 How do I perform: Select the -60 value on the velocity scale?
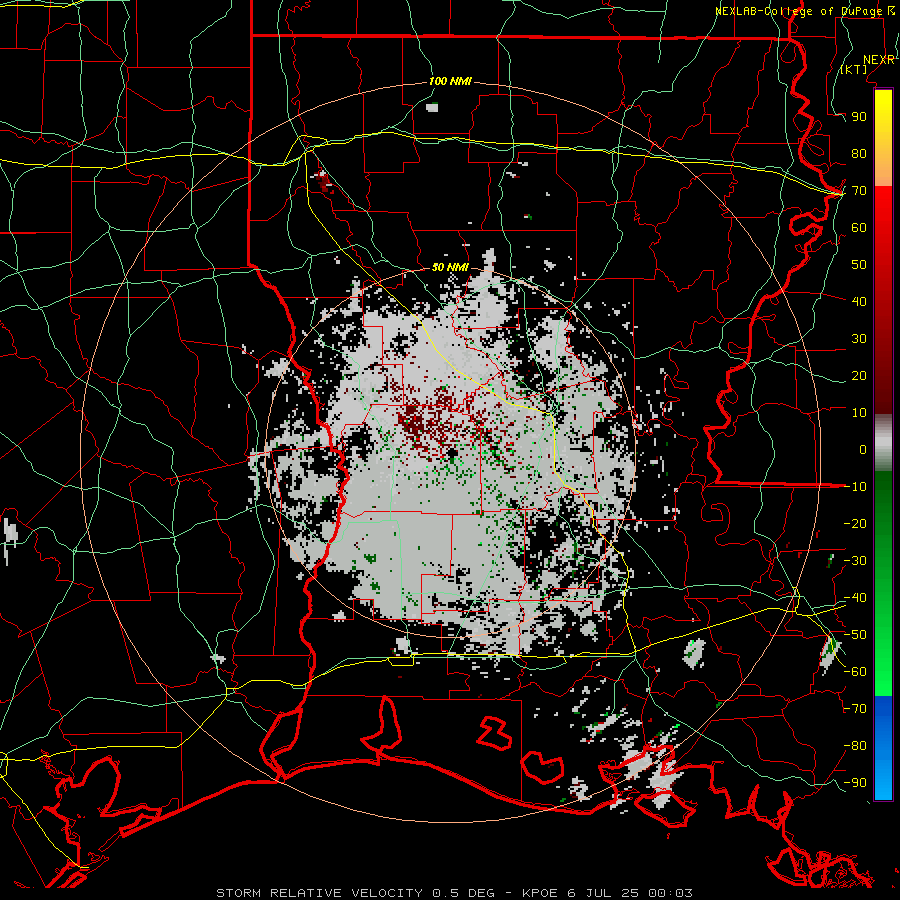[x=855, y=672]
